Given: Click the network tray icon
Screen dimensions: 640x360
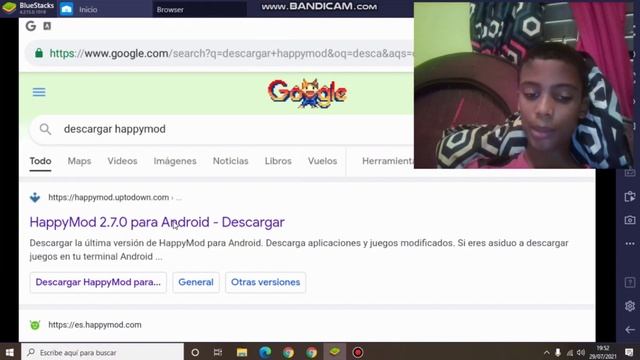Looking at the screenshot, I should (x=570, y=353).
